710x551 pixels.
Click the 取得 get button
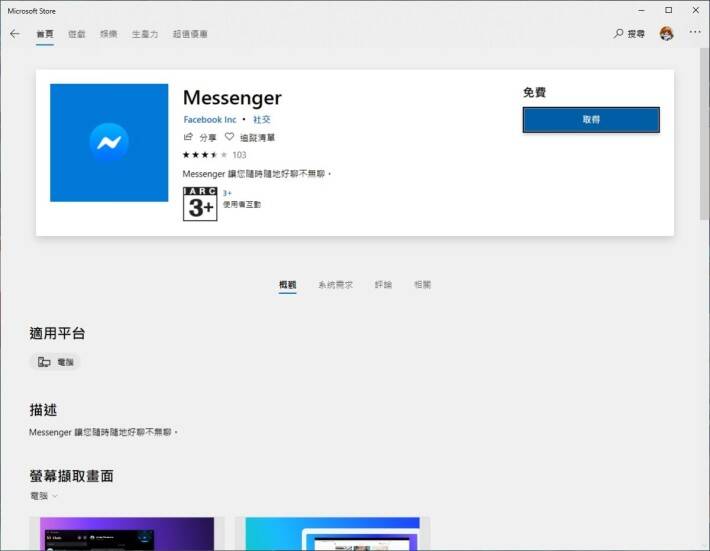pyautogui.click(x=591, y=120)
